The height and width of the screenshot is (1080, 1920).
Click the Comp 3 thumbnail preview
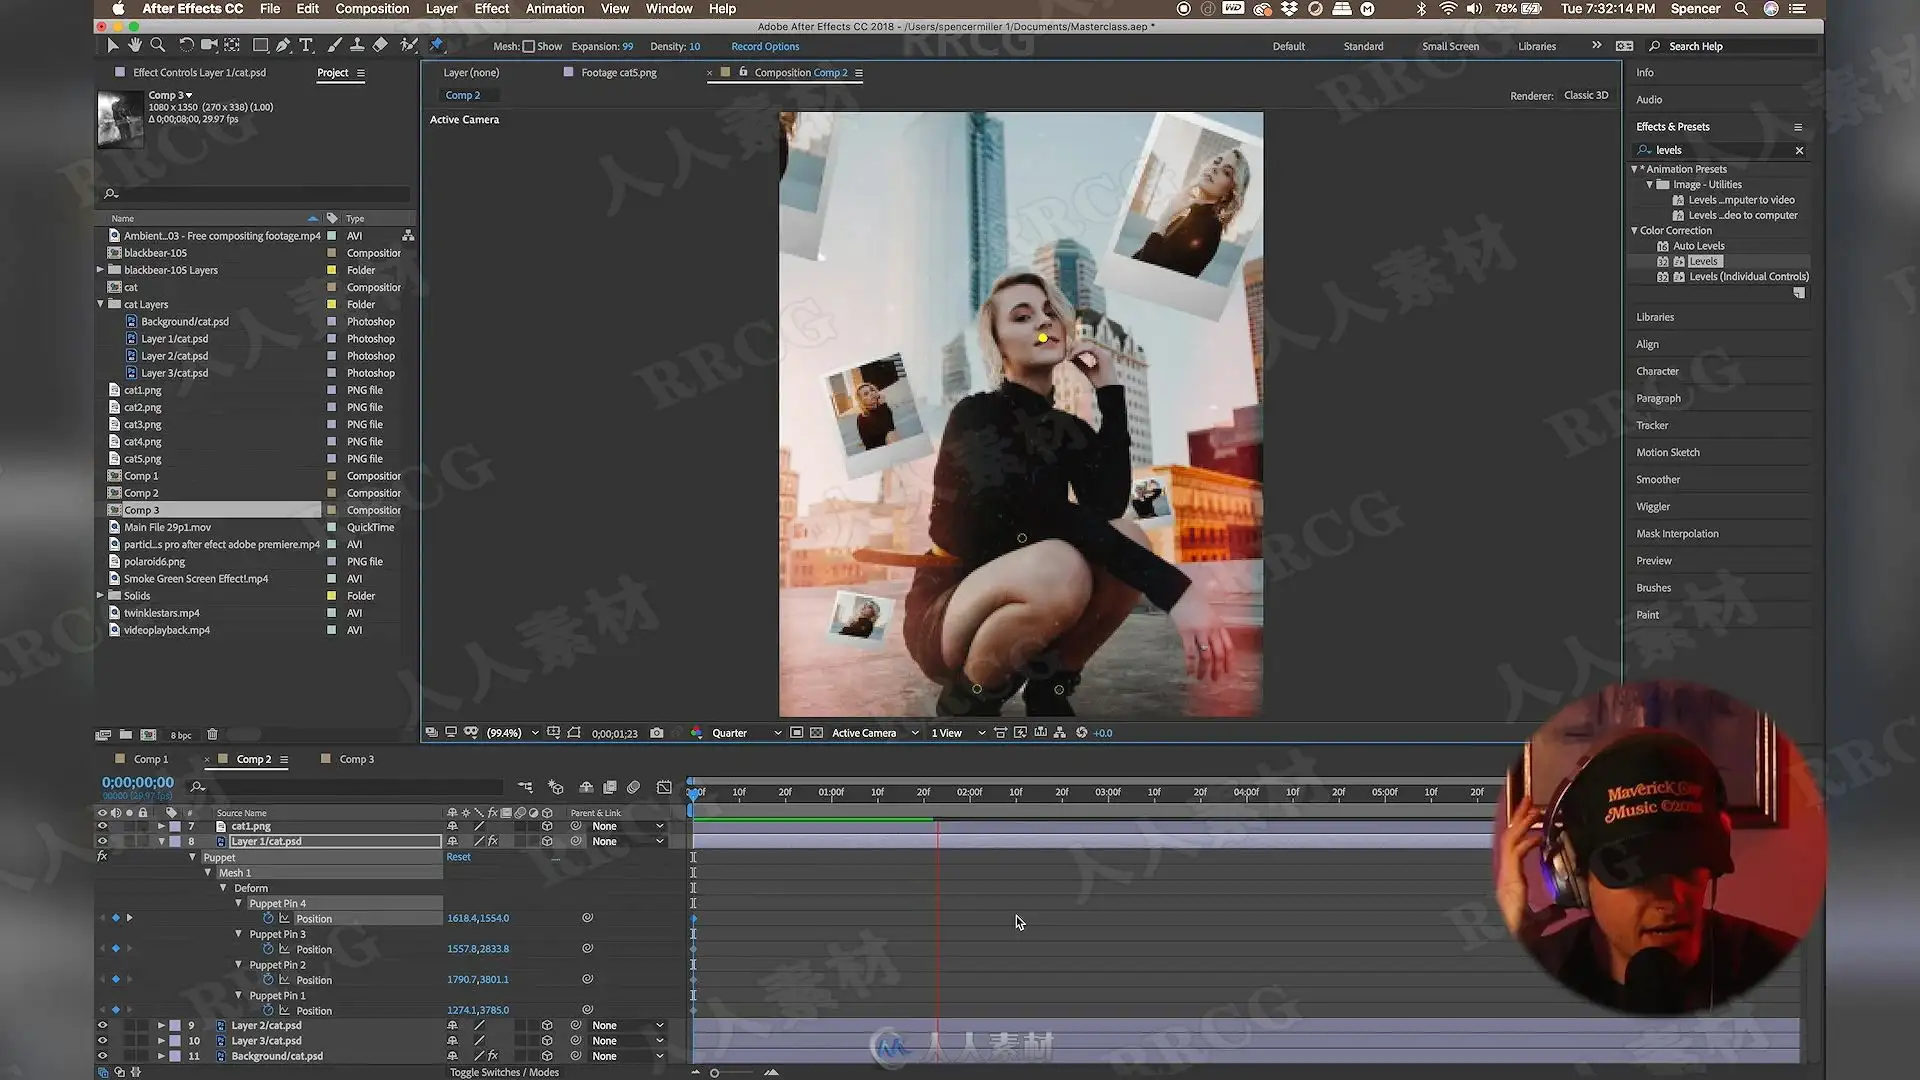pos(120,119)
